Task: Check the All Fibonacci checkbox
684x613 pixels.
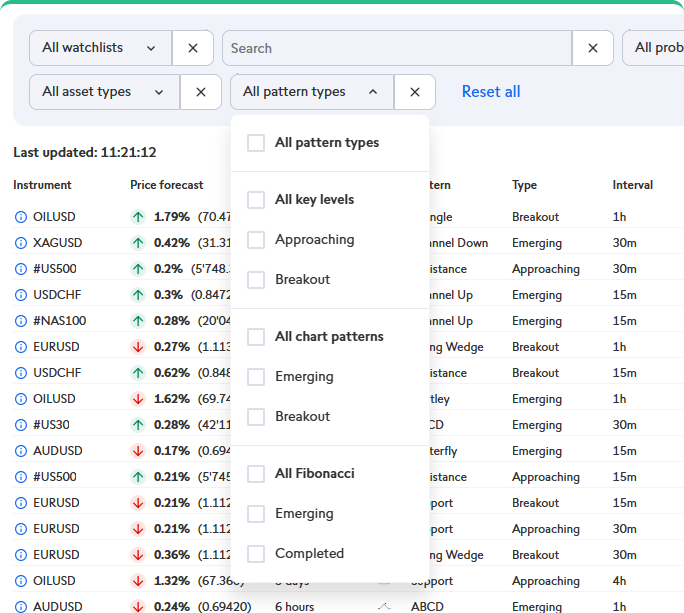Action: pyautogui.click(x=256, y=474)
